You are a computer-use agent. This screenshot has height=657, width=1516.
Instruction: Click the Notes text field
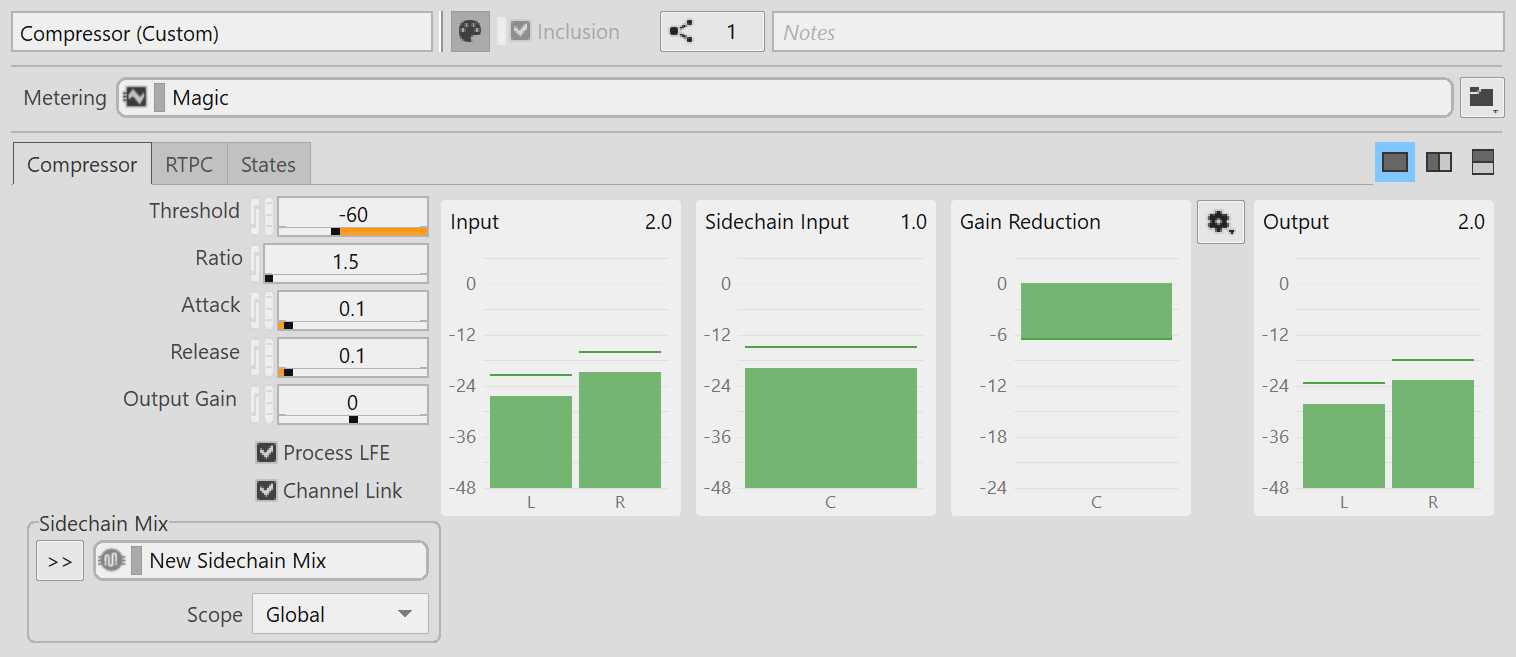(x=1137, y=32)
